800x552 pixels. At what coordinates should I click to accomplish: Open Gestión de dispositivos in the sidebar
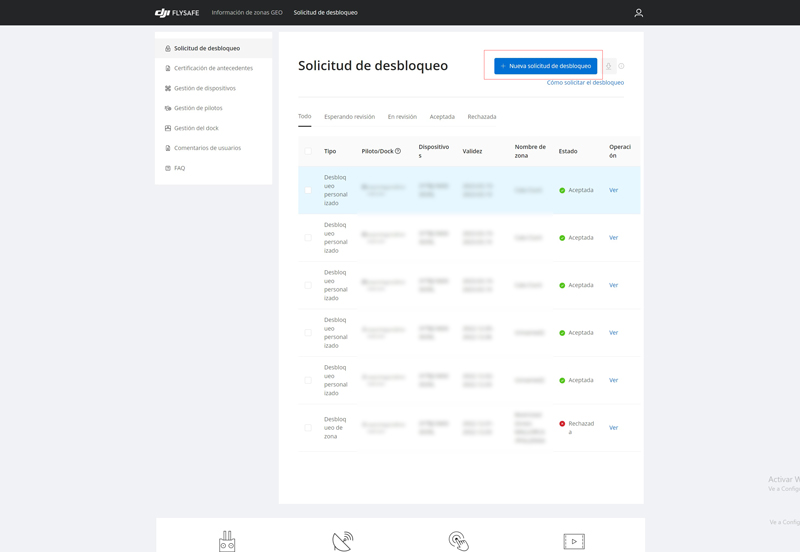pos(204,88)
